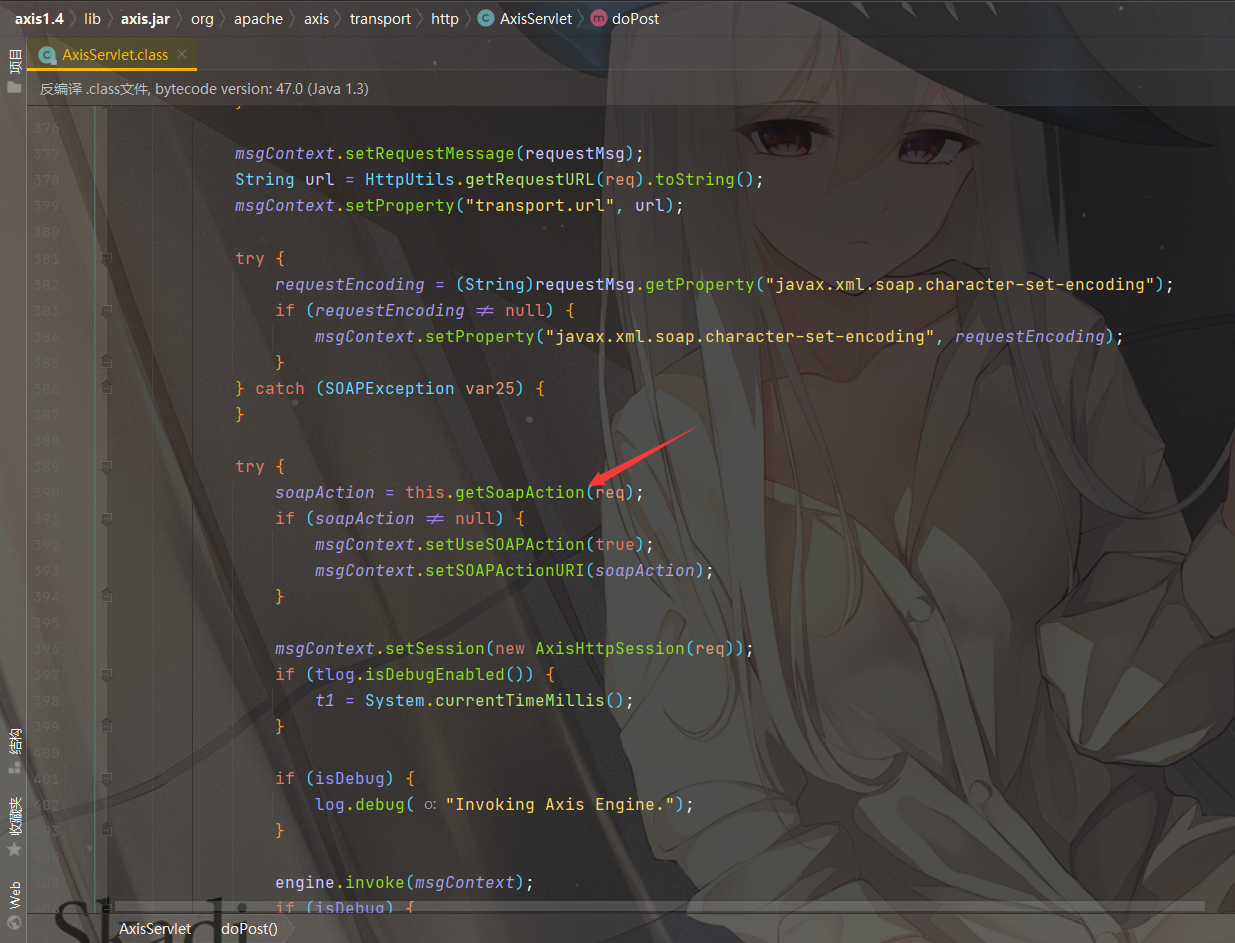
Task: Click the horizontal scrollbar at editor bottom
Action: tap(660, 908)
